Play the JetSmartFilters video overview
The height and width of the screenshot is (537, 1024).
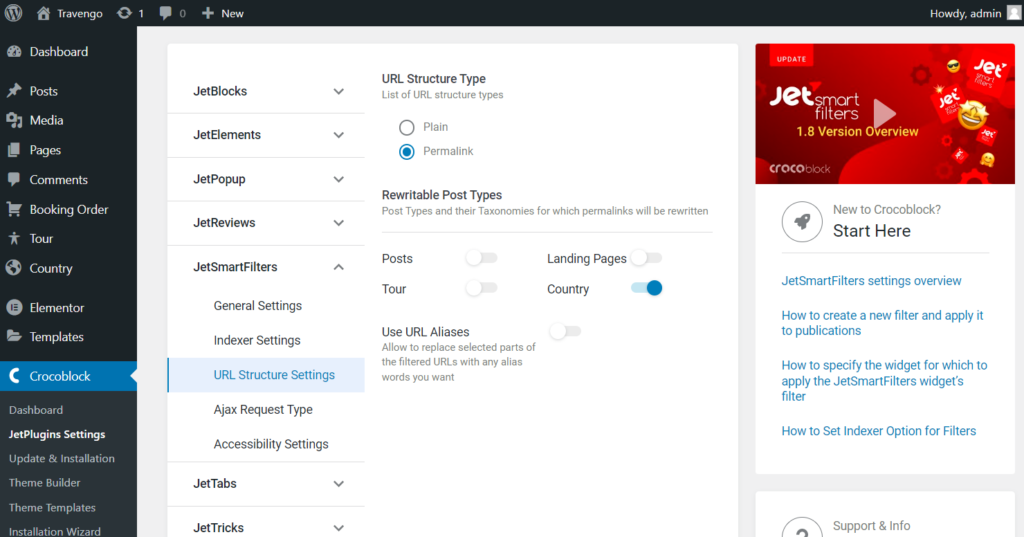click(885, 114)
